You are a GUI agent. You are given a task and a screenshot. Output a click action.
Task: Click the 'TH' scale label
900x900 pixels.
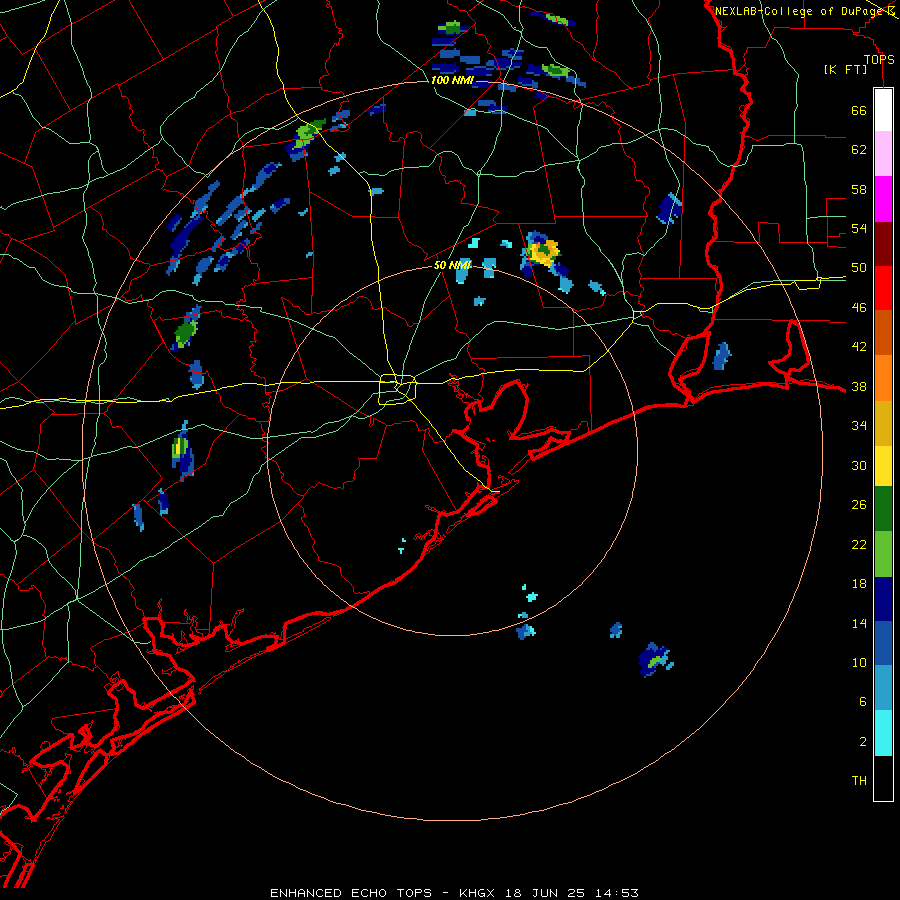point(859,781)
